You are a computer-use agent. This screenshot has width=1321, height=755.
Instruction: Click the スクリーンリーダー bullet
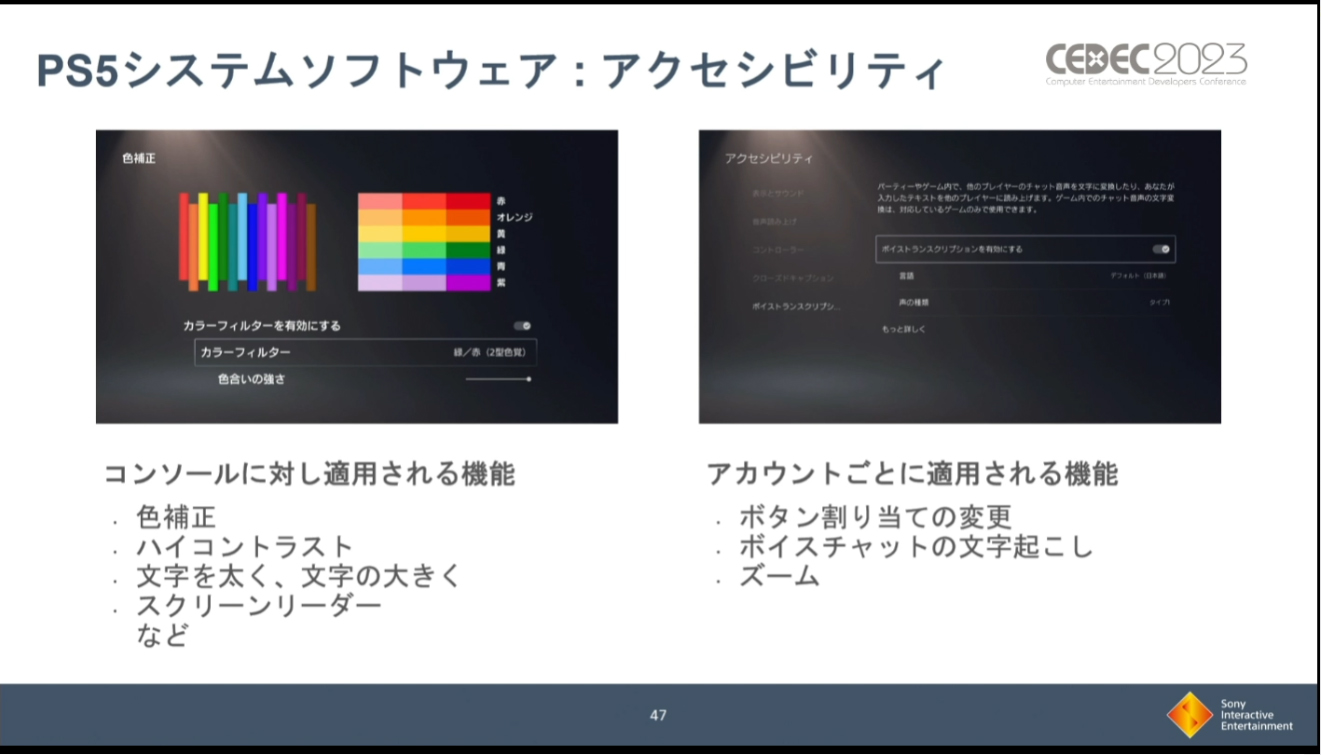[x=259, y=606]
